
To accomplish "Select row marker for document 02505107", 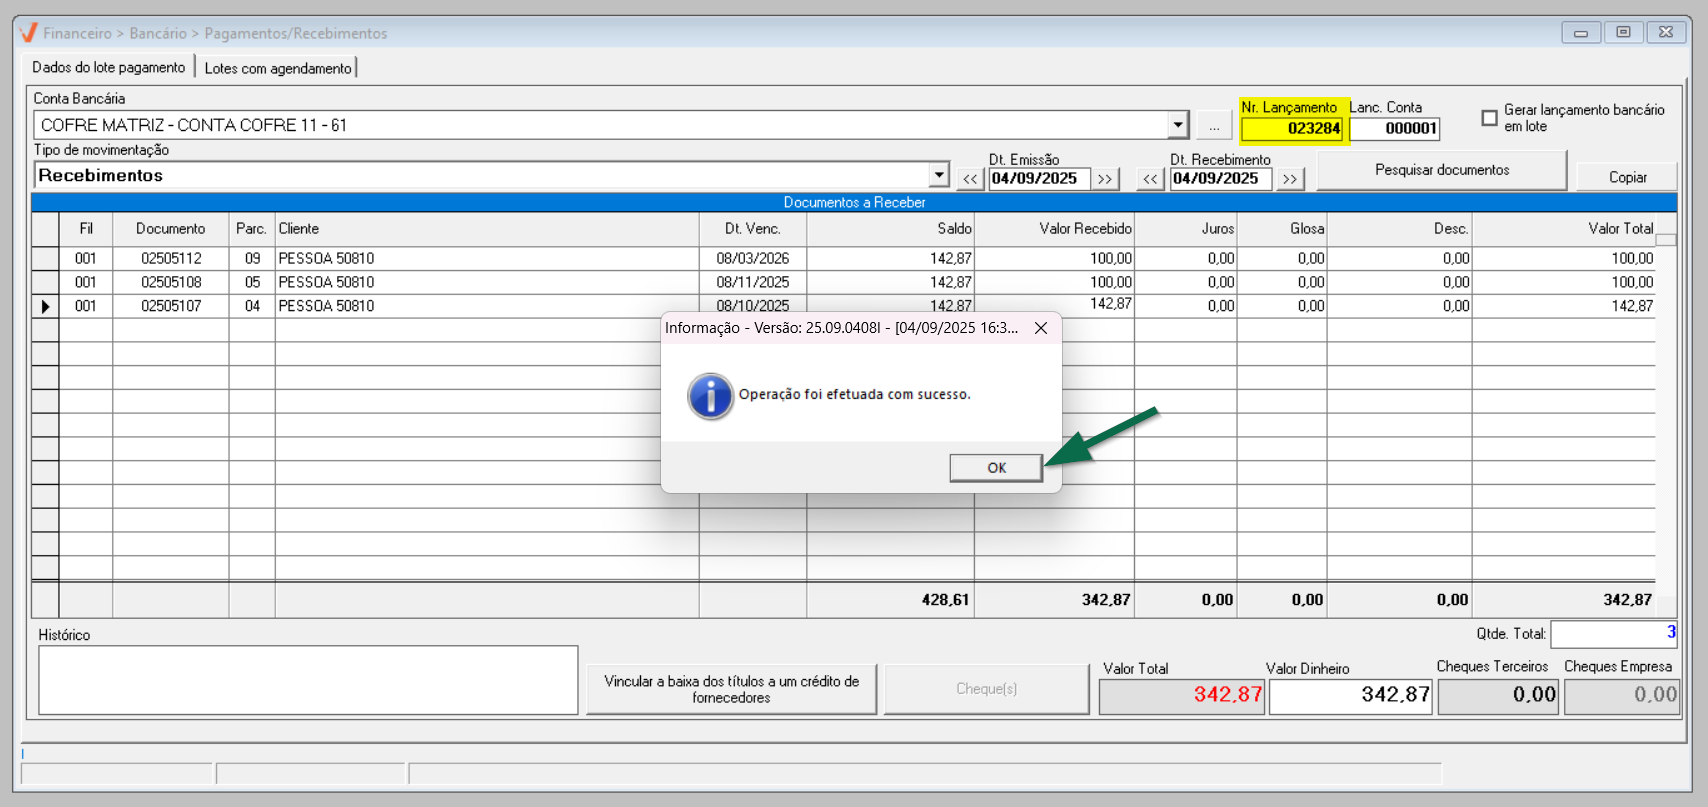I will 45,306.
